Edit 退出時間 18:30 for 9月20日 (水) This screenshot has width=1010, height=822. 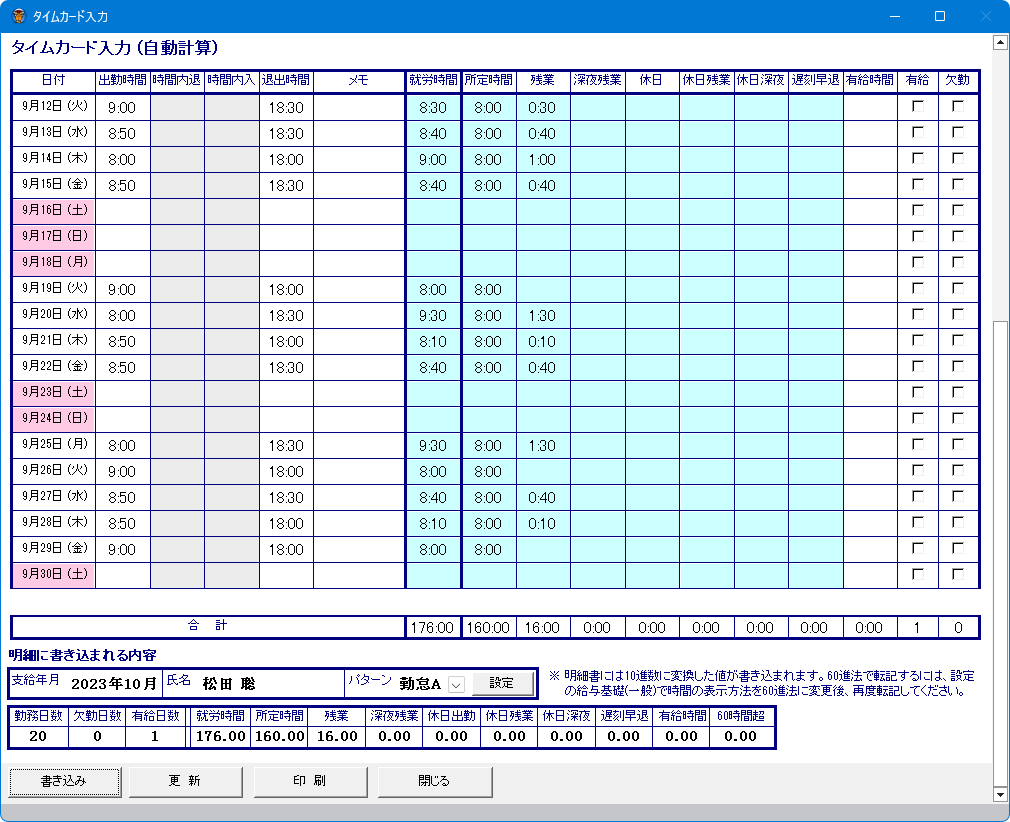[x=286, y=315]
